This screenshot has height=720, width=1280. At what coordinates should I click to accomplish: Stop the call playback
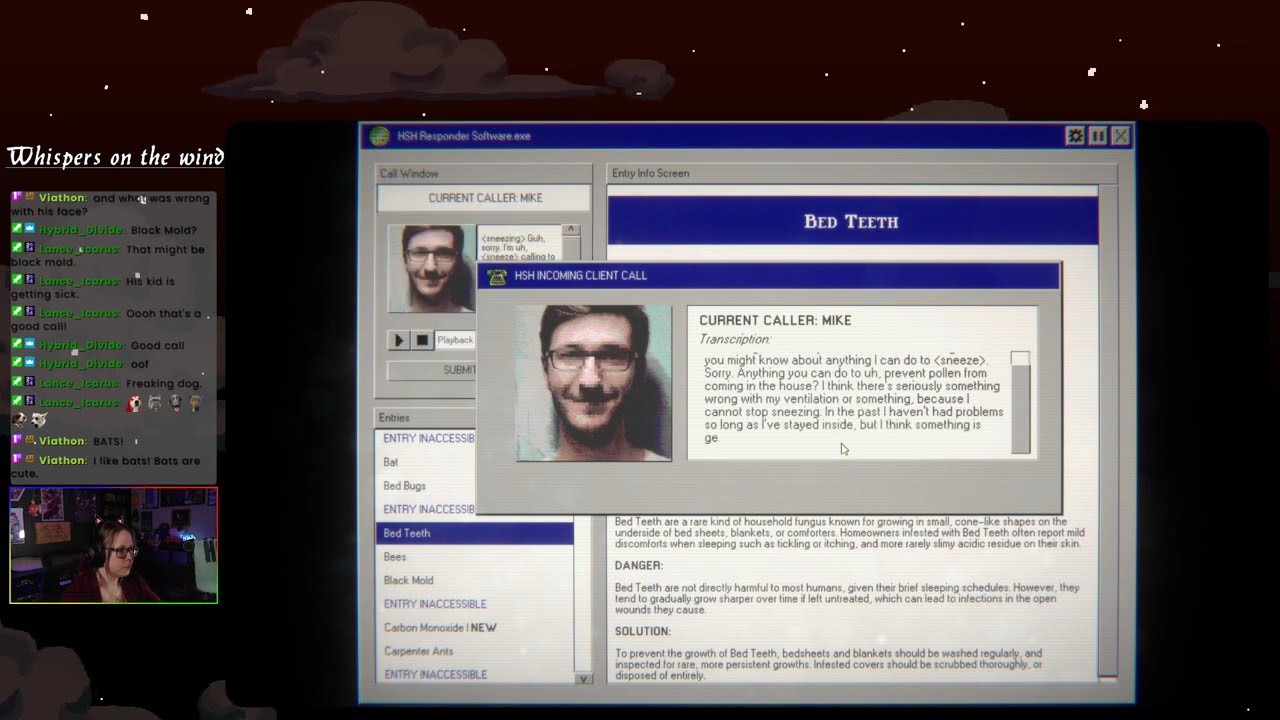[422, 340]
